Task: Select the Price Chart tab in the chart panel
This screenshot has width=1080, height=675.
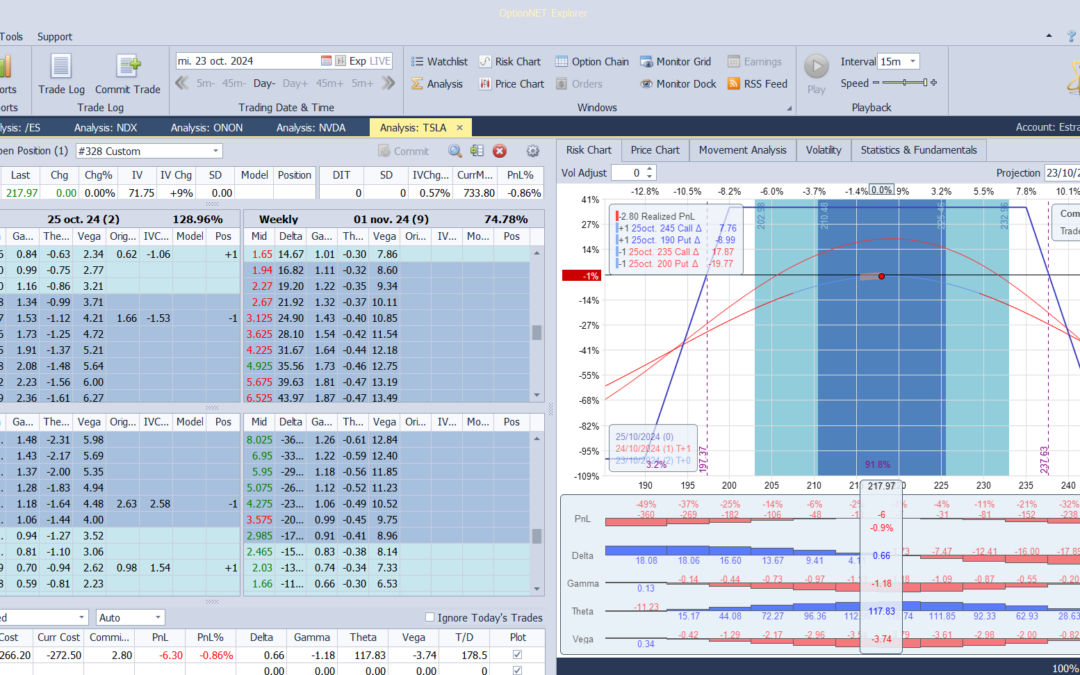Action: (x=655, y=150)
